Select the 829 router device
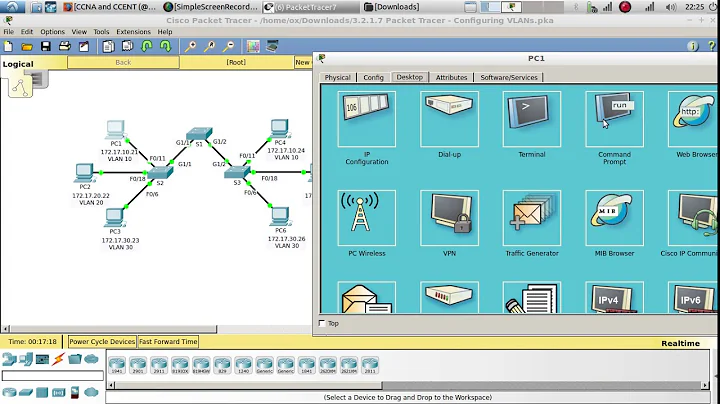The height and width of the screenshot is (404, 720). click(222, 365)
